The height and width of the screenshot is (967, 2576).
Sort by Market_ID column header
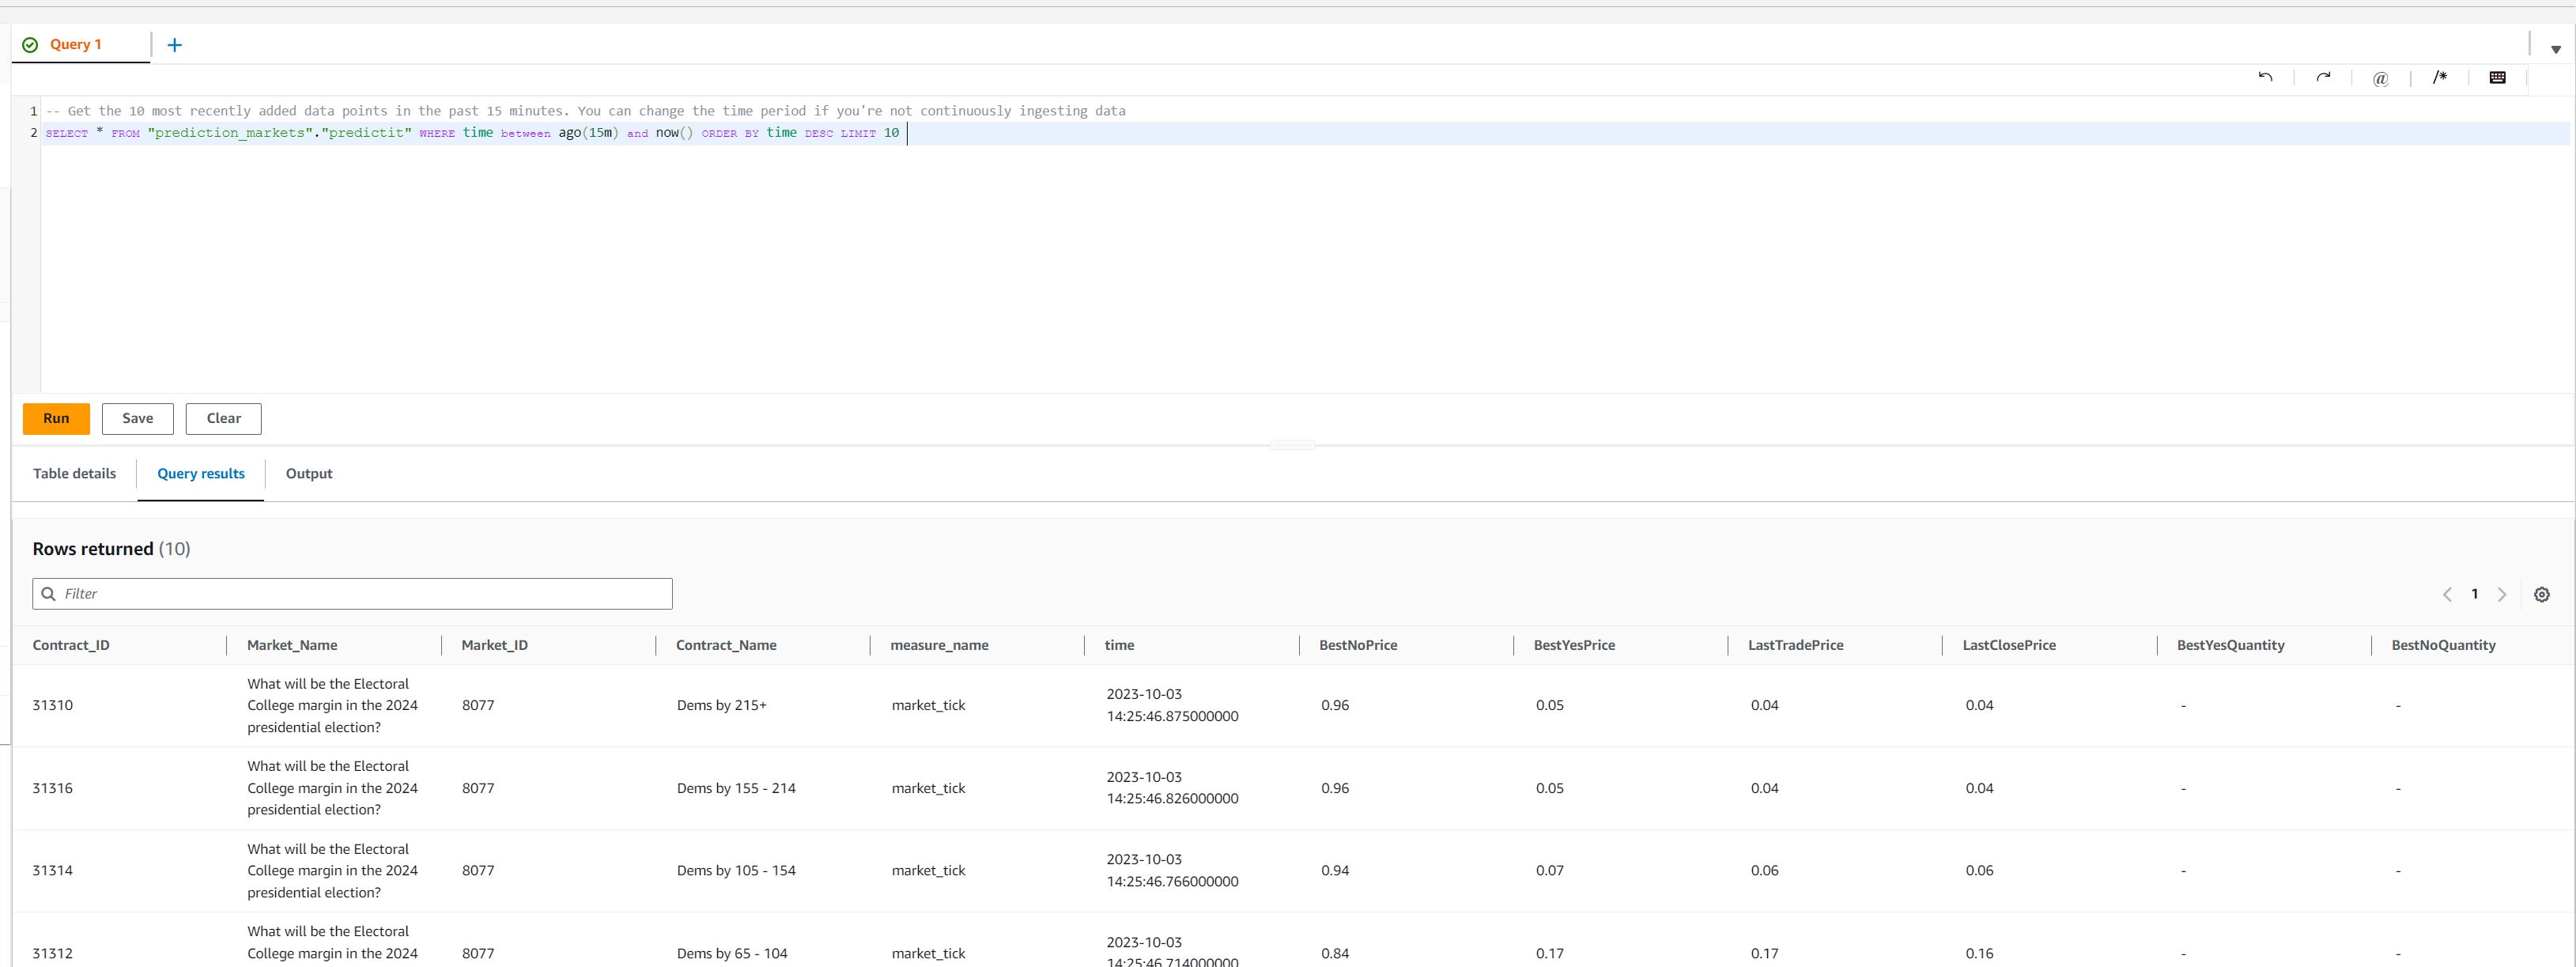click(x=494, y=645)
